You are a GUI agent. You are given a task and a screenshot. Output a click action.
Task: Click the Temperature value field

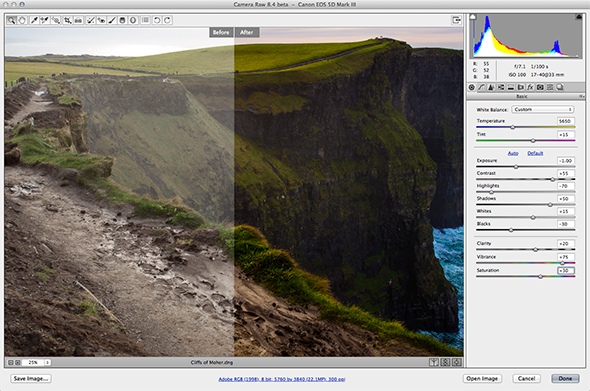(565, 121)
